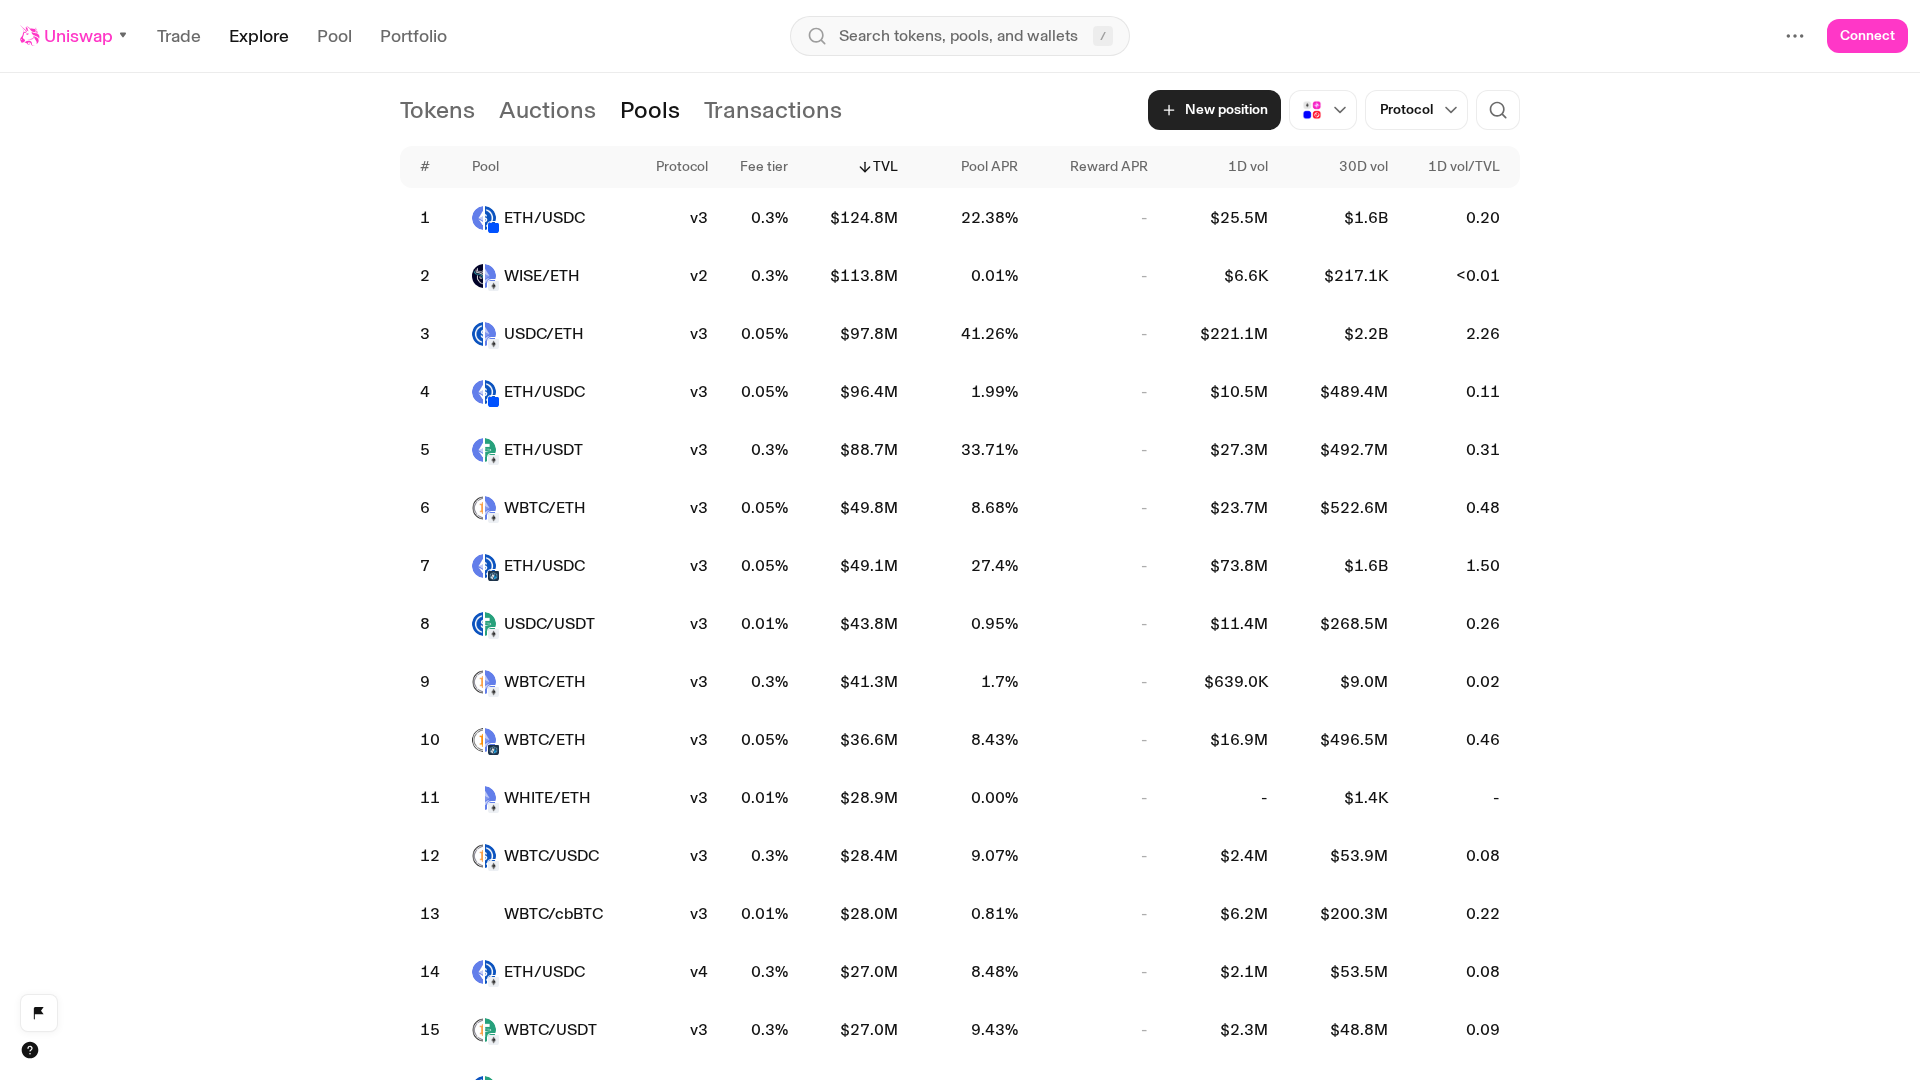Switch to the Transactions tab
This screenshot has width=1920, height=1080.
pyautogui.click(x=773, y=110)
